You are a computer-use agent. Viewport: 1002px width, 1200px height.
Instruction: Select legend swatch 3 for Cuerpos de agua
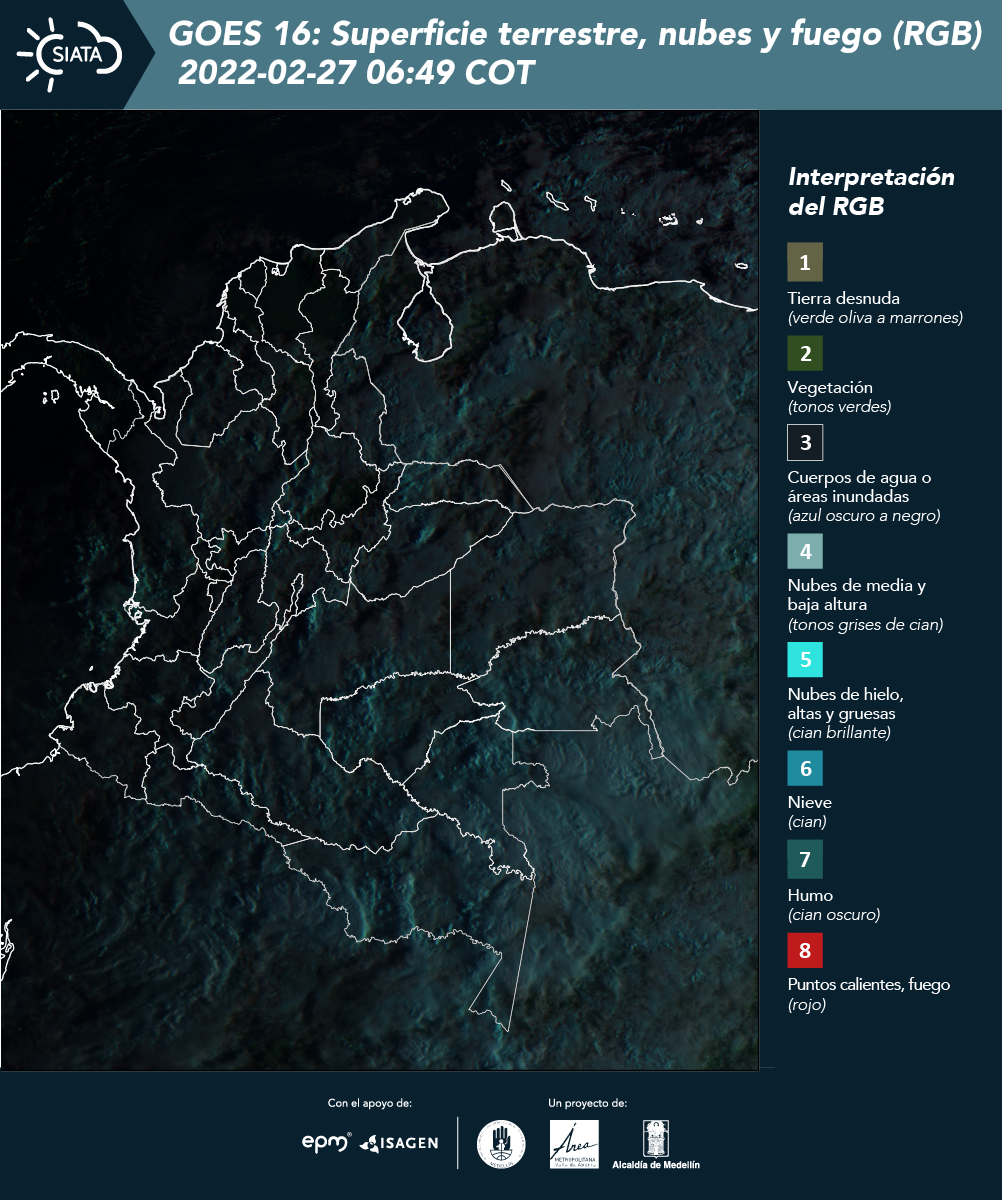805,441
